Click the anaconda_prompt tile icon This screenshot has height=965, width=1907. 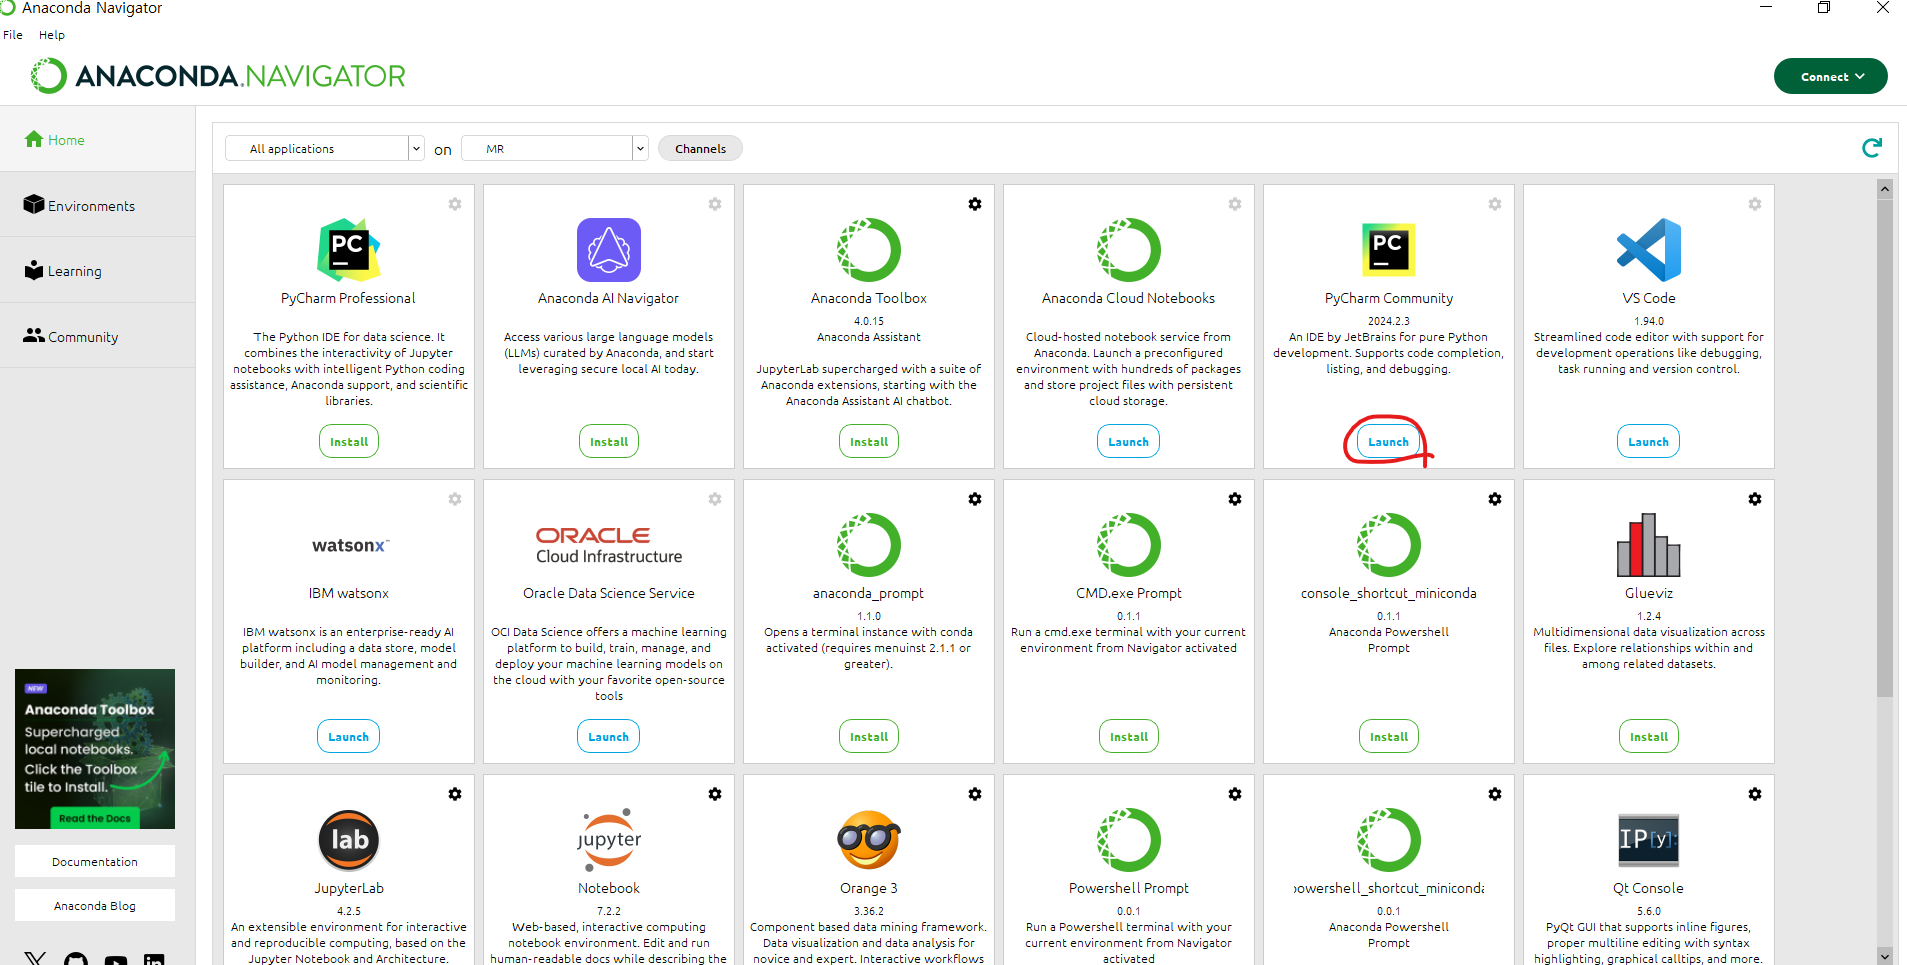pos(868,545)
